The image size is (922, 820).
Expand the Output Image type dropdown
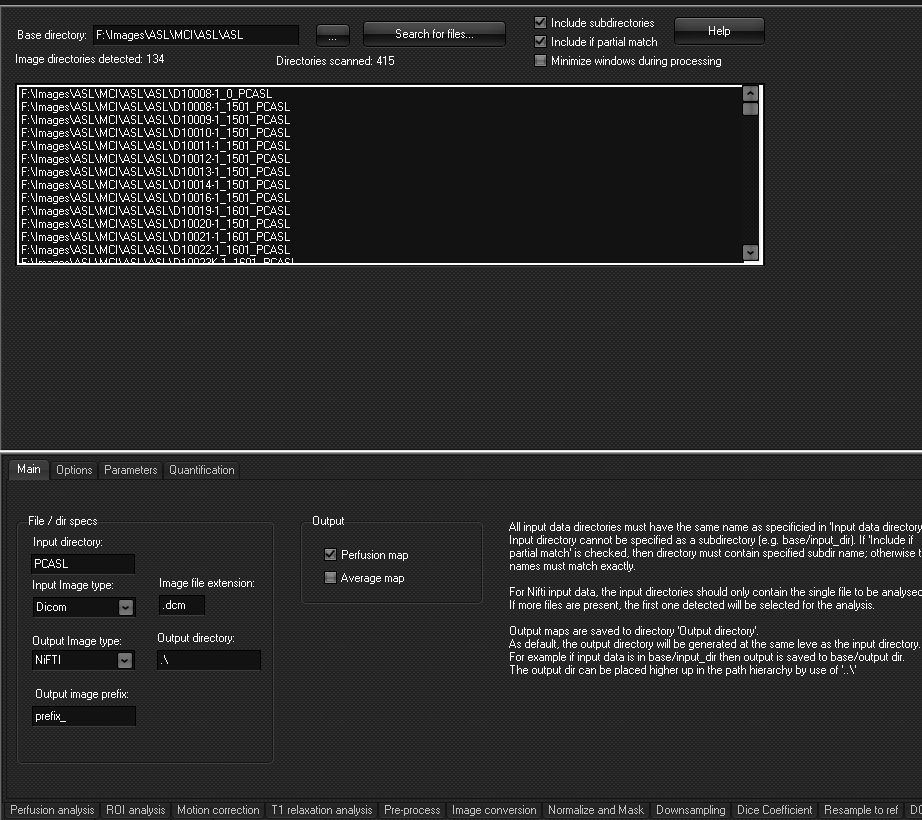click(x=125, y=661)
